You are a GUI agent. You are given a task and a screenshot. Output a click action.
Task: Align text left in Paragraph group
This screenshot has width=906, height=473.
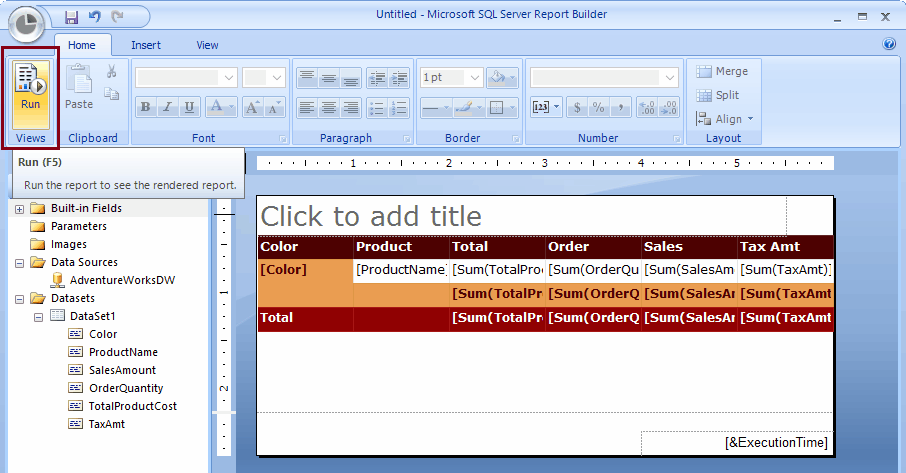307,107
